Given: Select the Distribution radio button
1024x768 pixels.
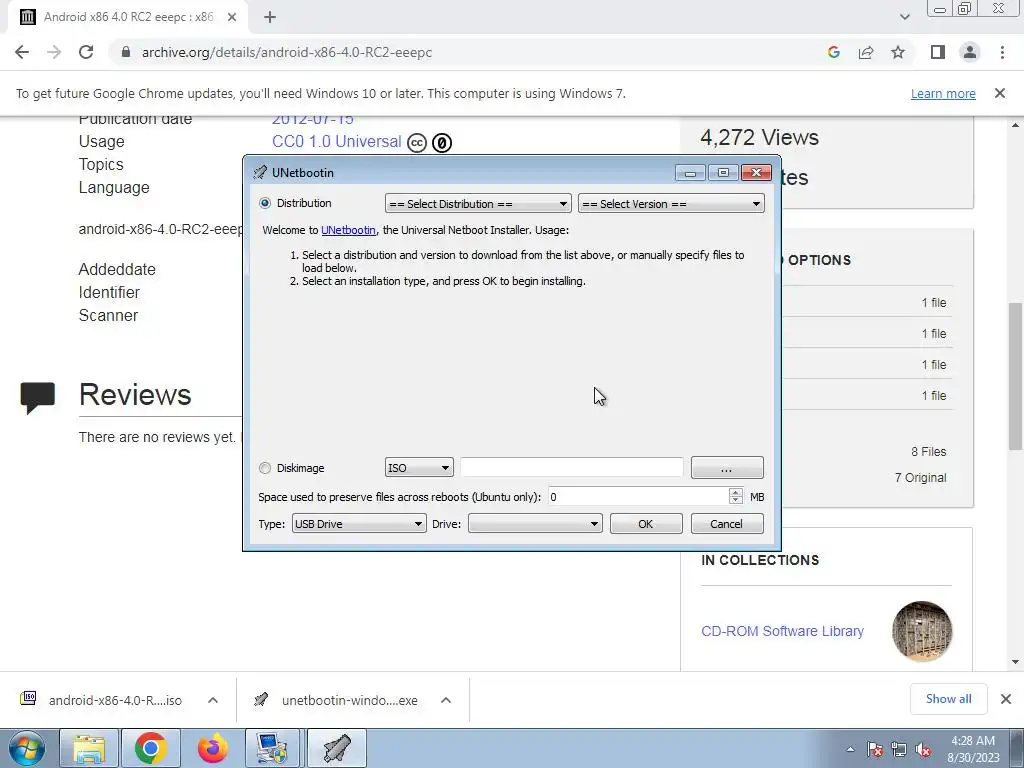Looking at the screenshot, I should [264, 203].
